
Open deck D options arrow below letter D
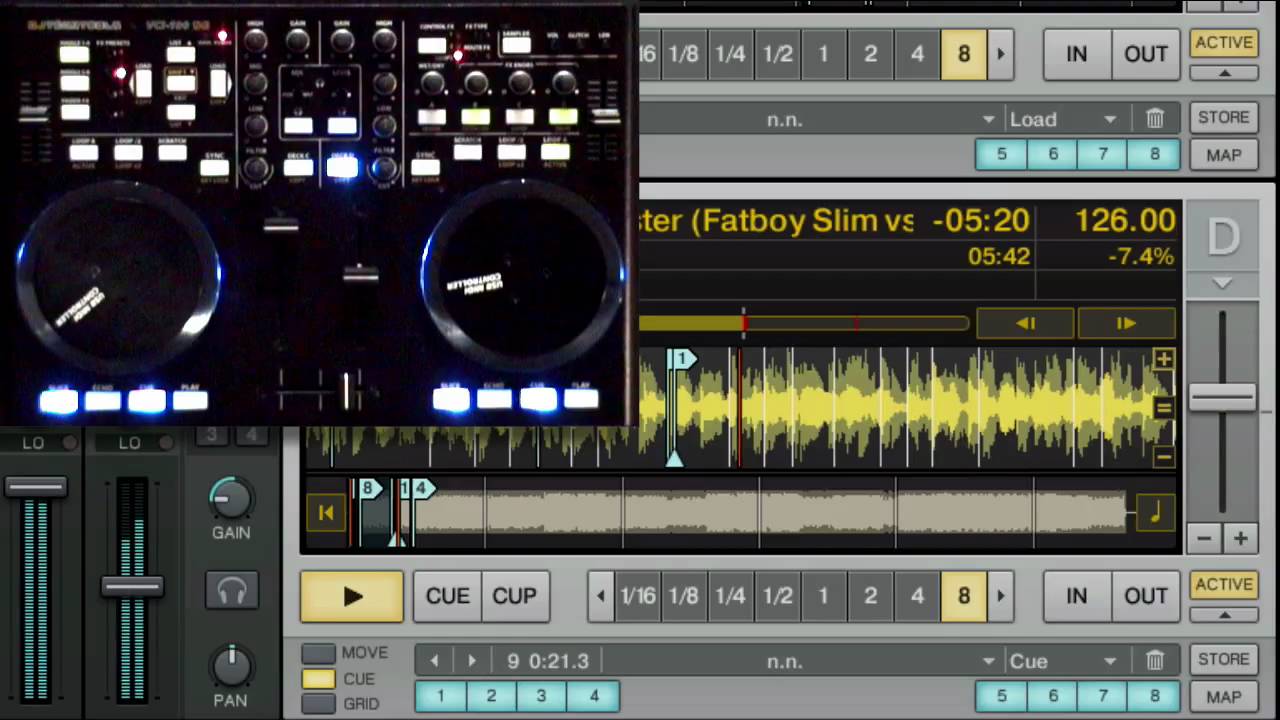click(x=1222, y=284)
